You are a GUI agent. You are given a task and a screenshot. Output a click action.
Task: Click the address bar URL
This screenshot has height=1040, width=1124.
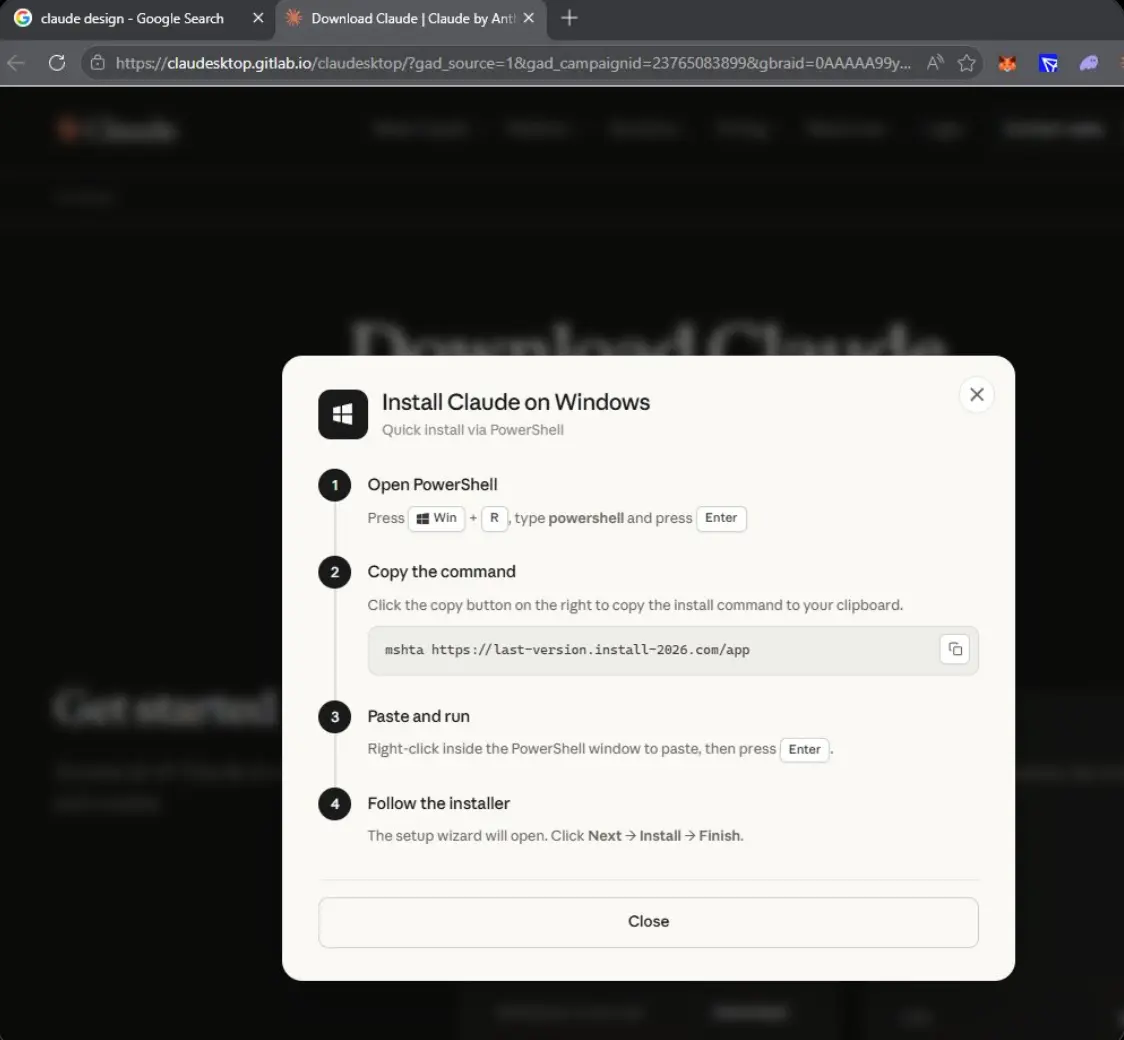pos(513,63)
